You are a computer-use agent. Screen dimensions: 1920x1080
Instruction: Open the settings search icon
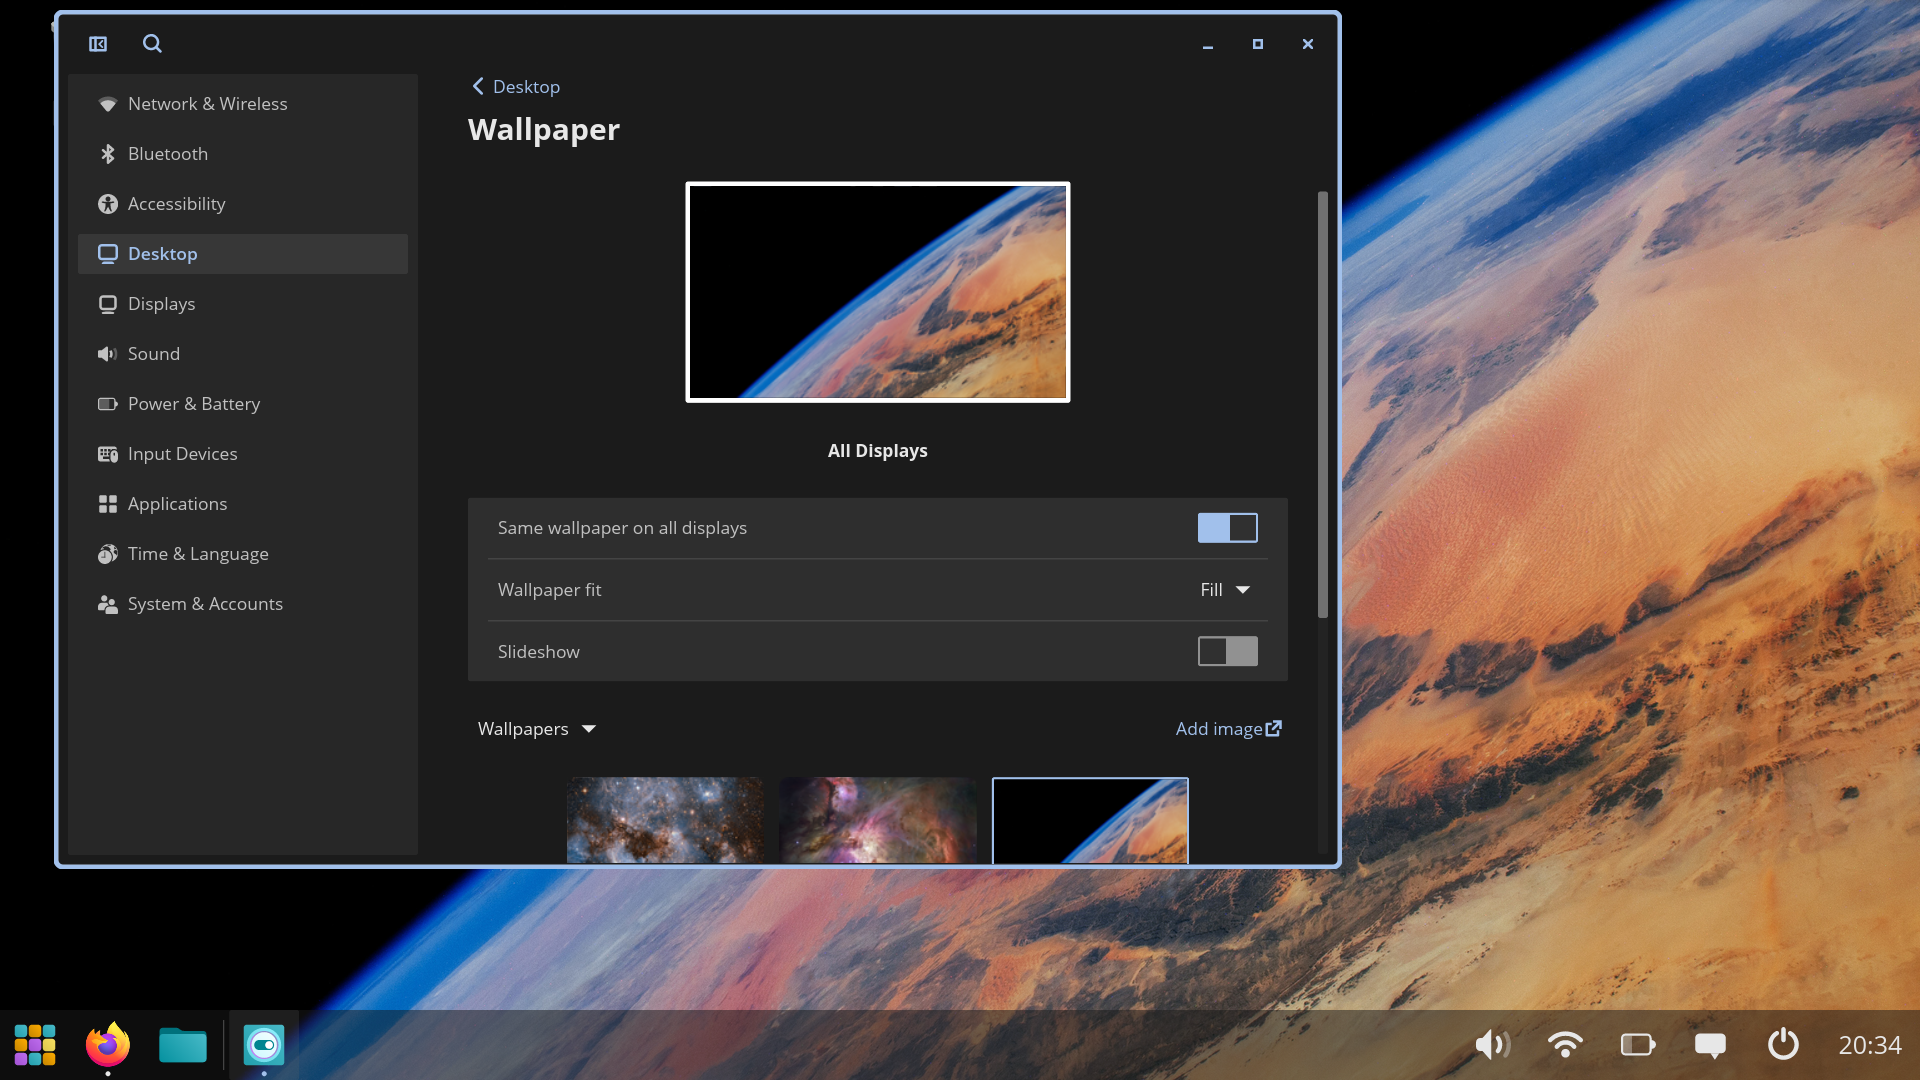pyautogui.click(x=152, y=44)
